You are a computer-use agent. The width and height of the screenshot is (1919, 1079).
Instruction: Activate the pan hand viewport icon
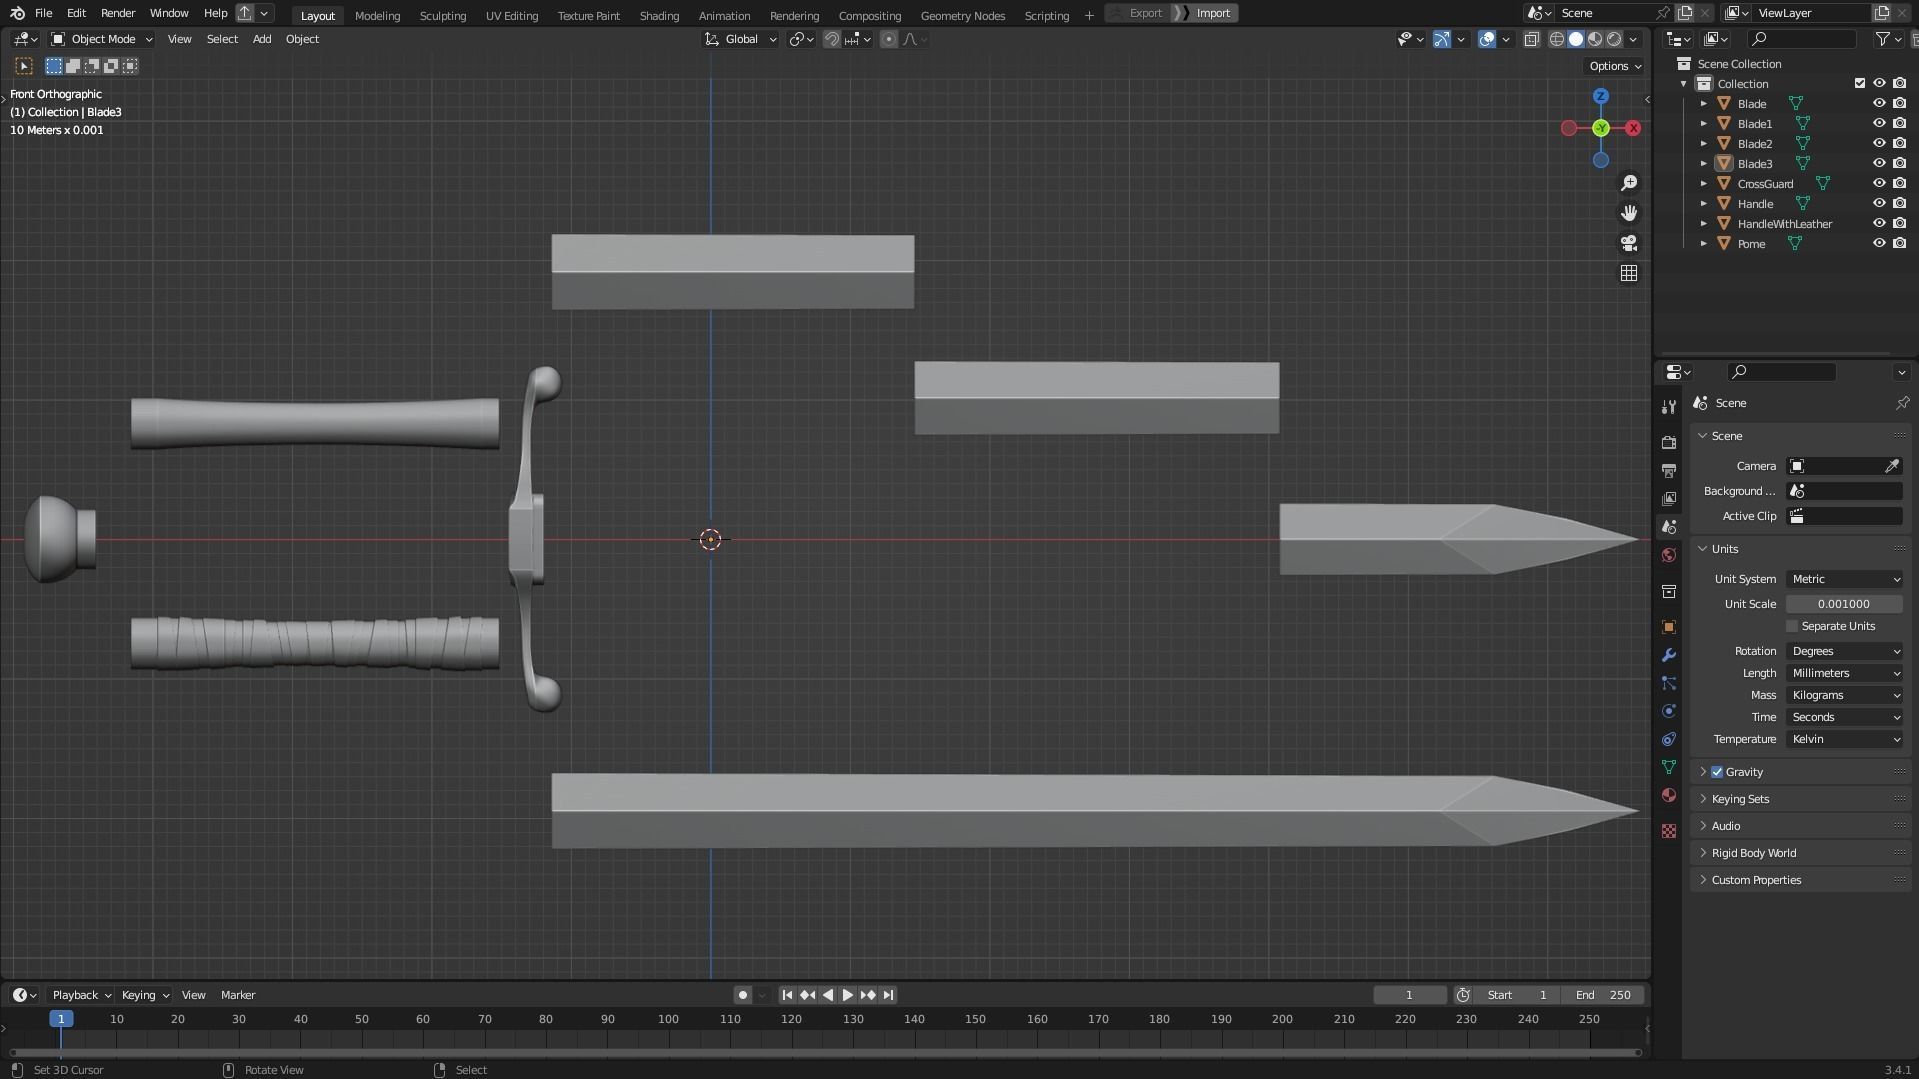click(x=1629, y=213)
